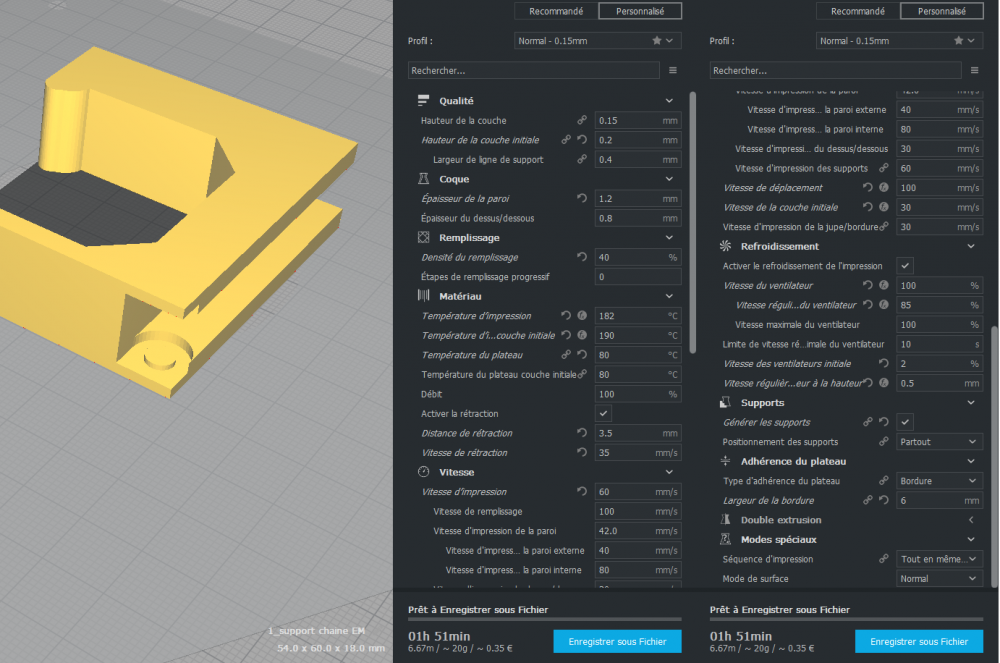
Task: Click link icon for Générer les supports
Action: coord(867,422)
